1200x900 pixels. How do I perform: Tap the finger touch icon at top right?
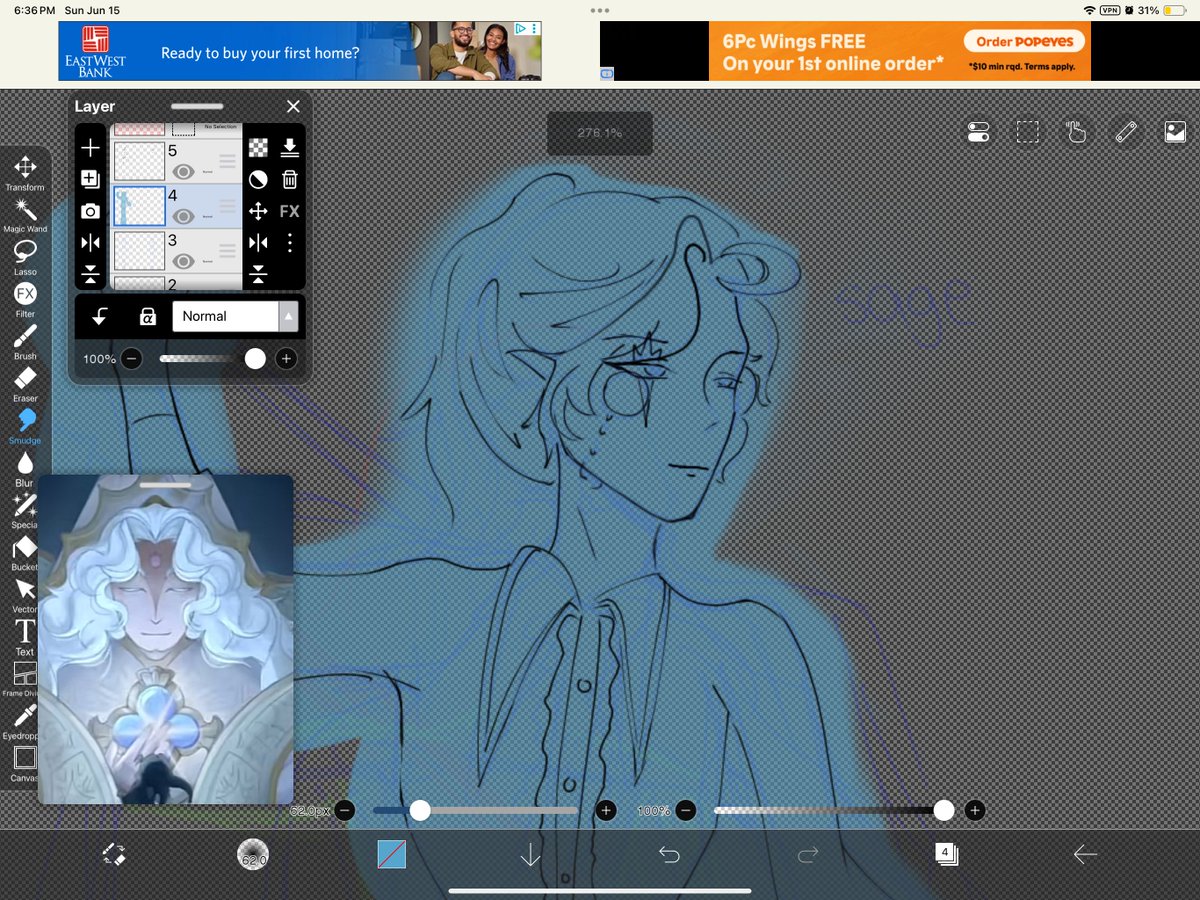point(1077,132)
